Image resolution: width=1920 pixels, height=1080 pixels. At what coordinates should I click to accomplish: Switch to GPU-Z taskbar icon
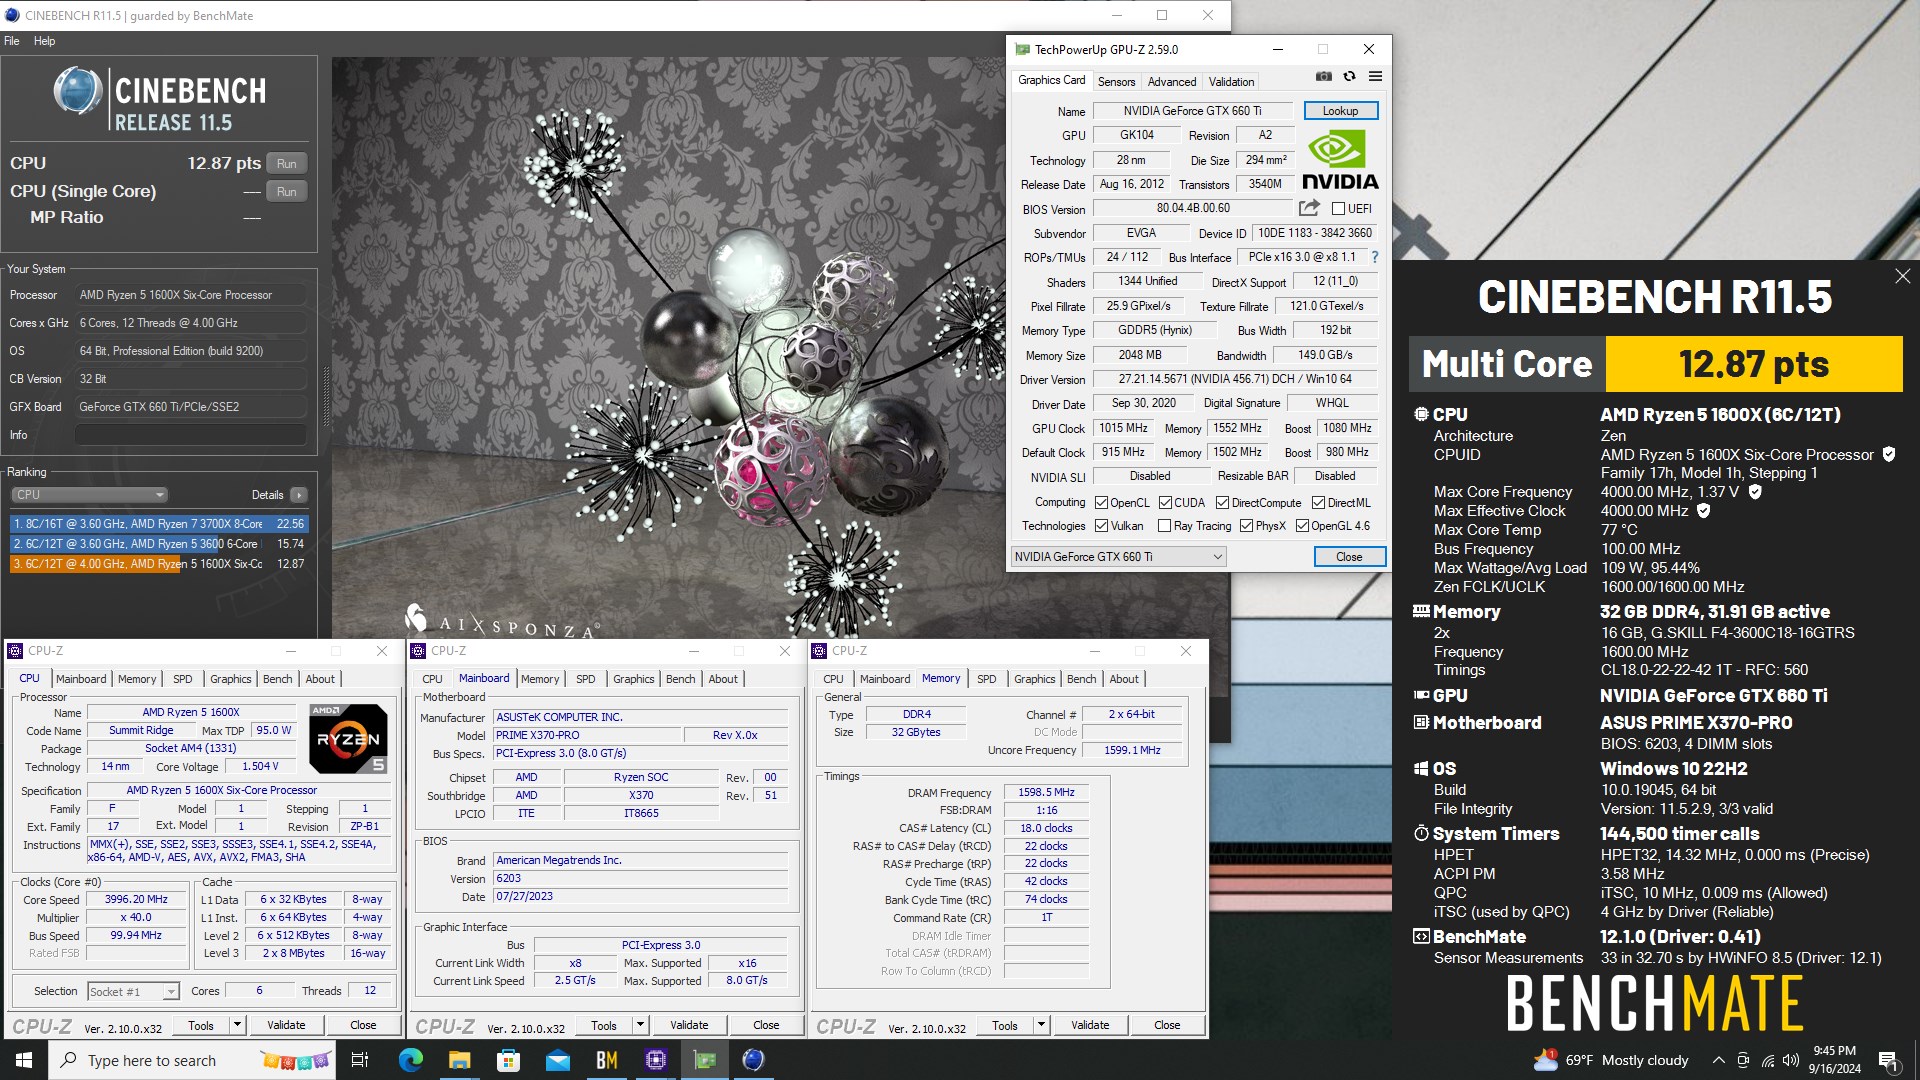[x=705, y=1060]
